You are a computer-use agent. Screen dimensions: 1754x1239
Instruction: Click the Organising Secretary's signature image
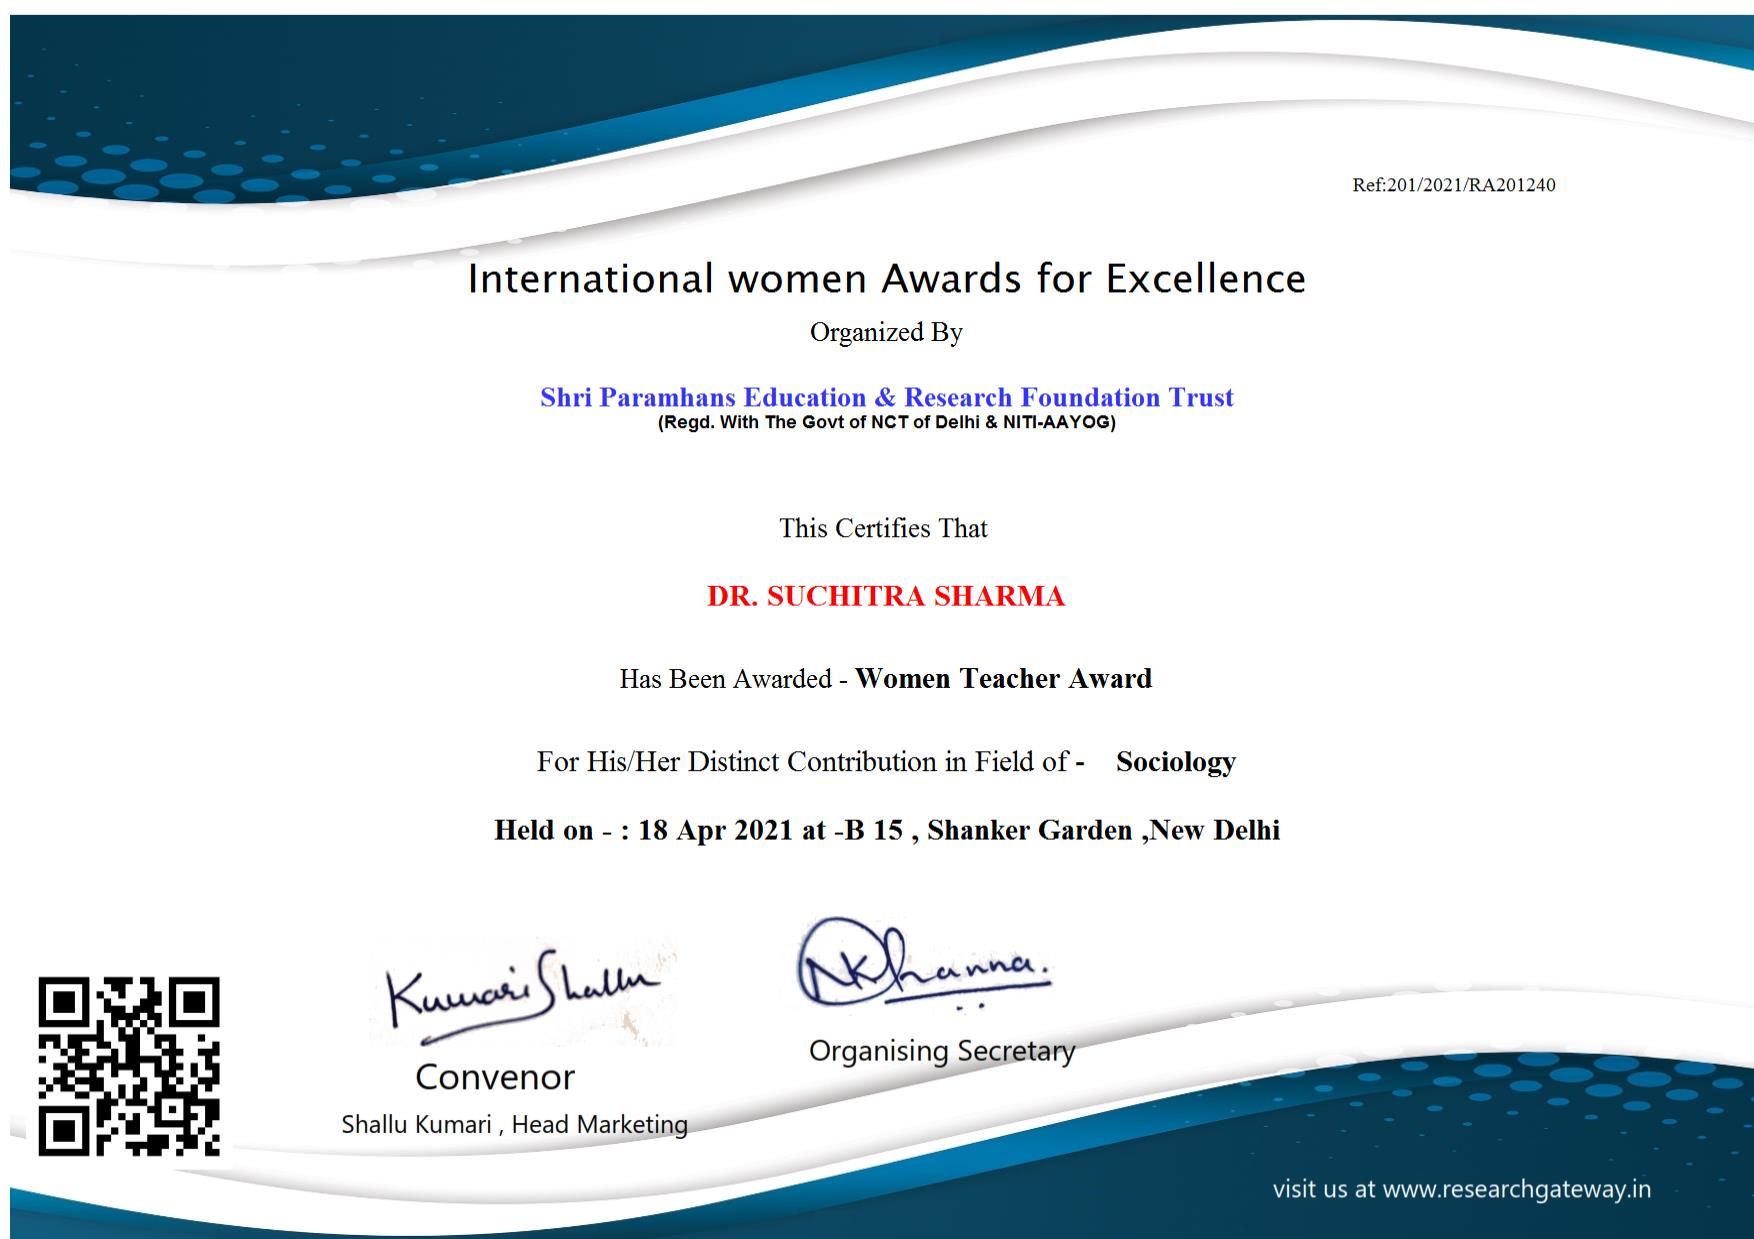(922, 964)
